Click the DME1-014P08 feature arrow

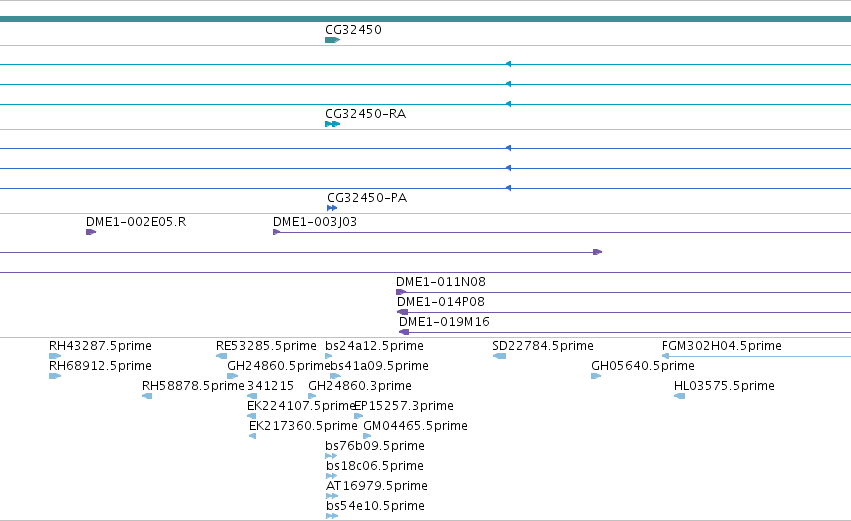402,312
